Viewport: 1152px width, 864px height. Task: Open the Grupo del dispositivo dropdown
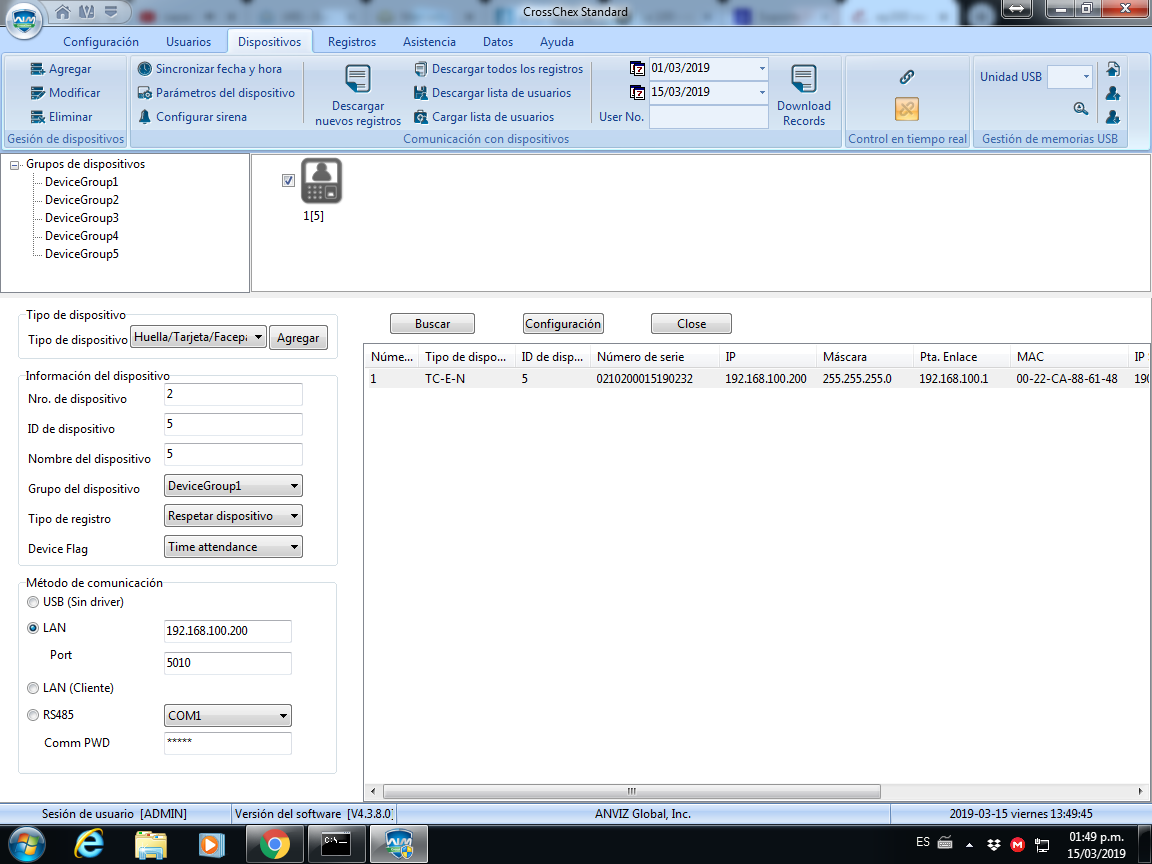233,486
